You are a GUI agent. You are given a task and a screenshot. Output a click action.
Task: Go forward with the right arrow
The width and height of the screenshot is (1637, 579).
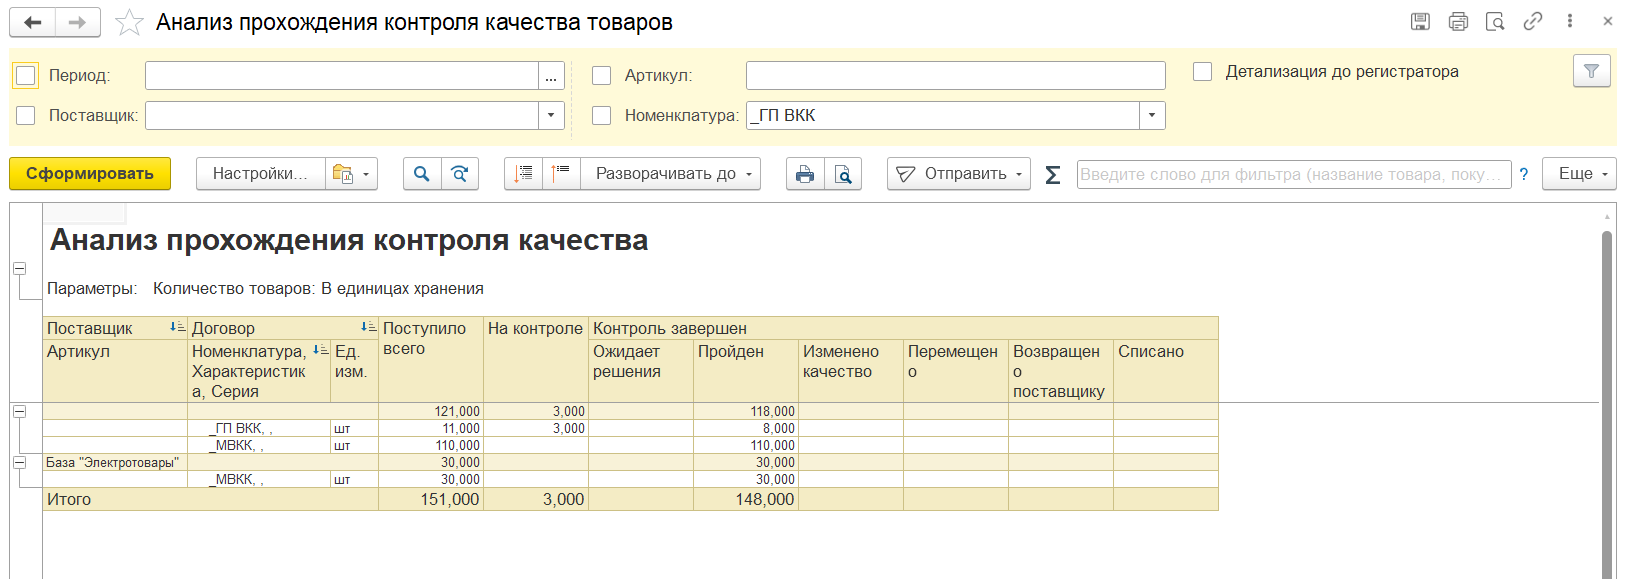click(77, 22)
